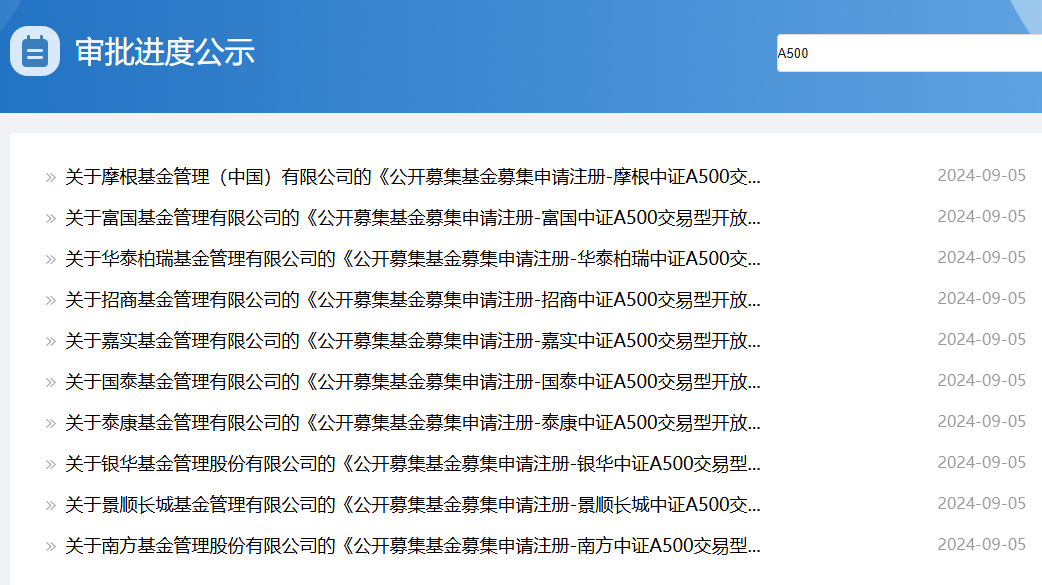Click the double-arrow bullet before 华泰柏瑞基金 row

pyautogui.click(x=51, y=259)
